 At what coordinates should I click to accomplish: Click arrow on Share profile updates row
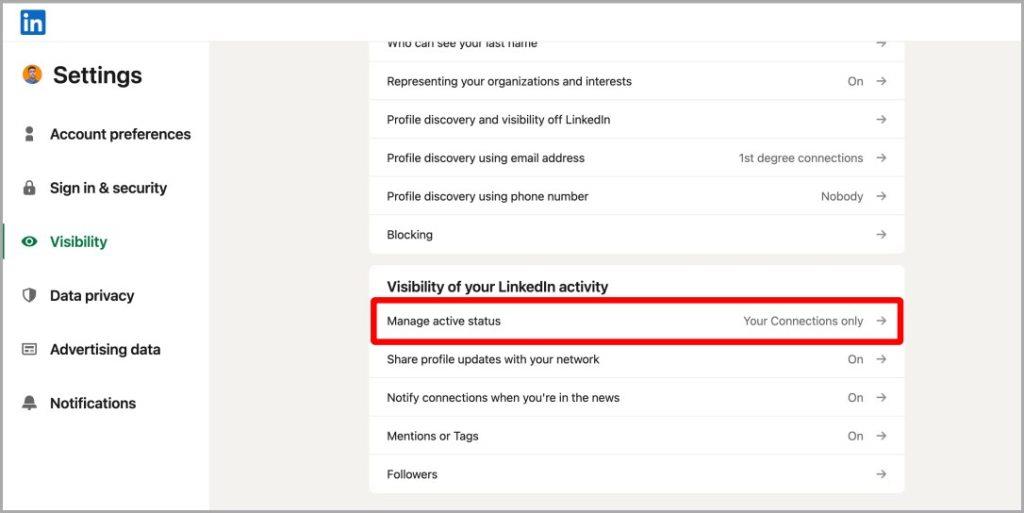(x=881, y=359)
